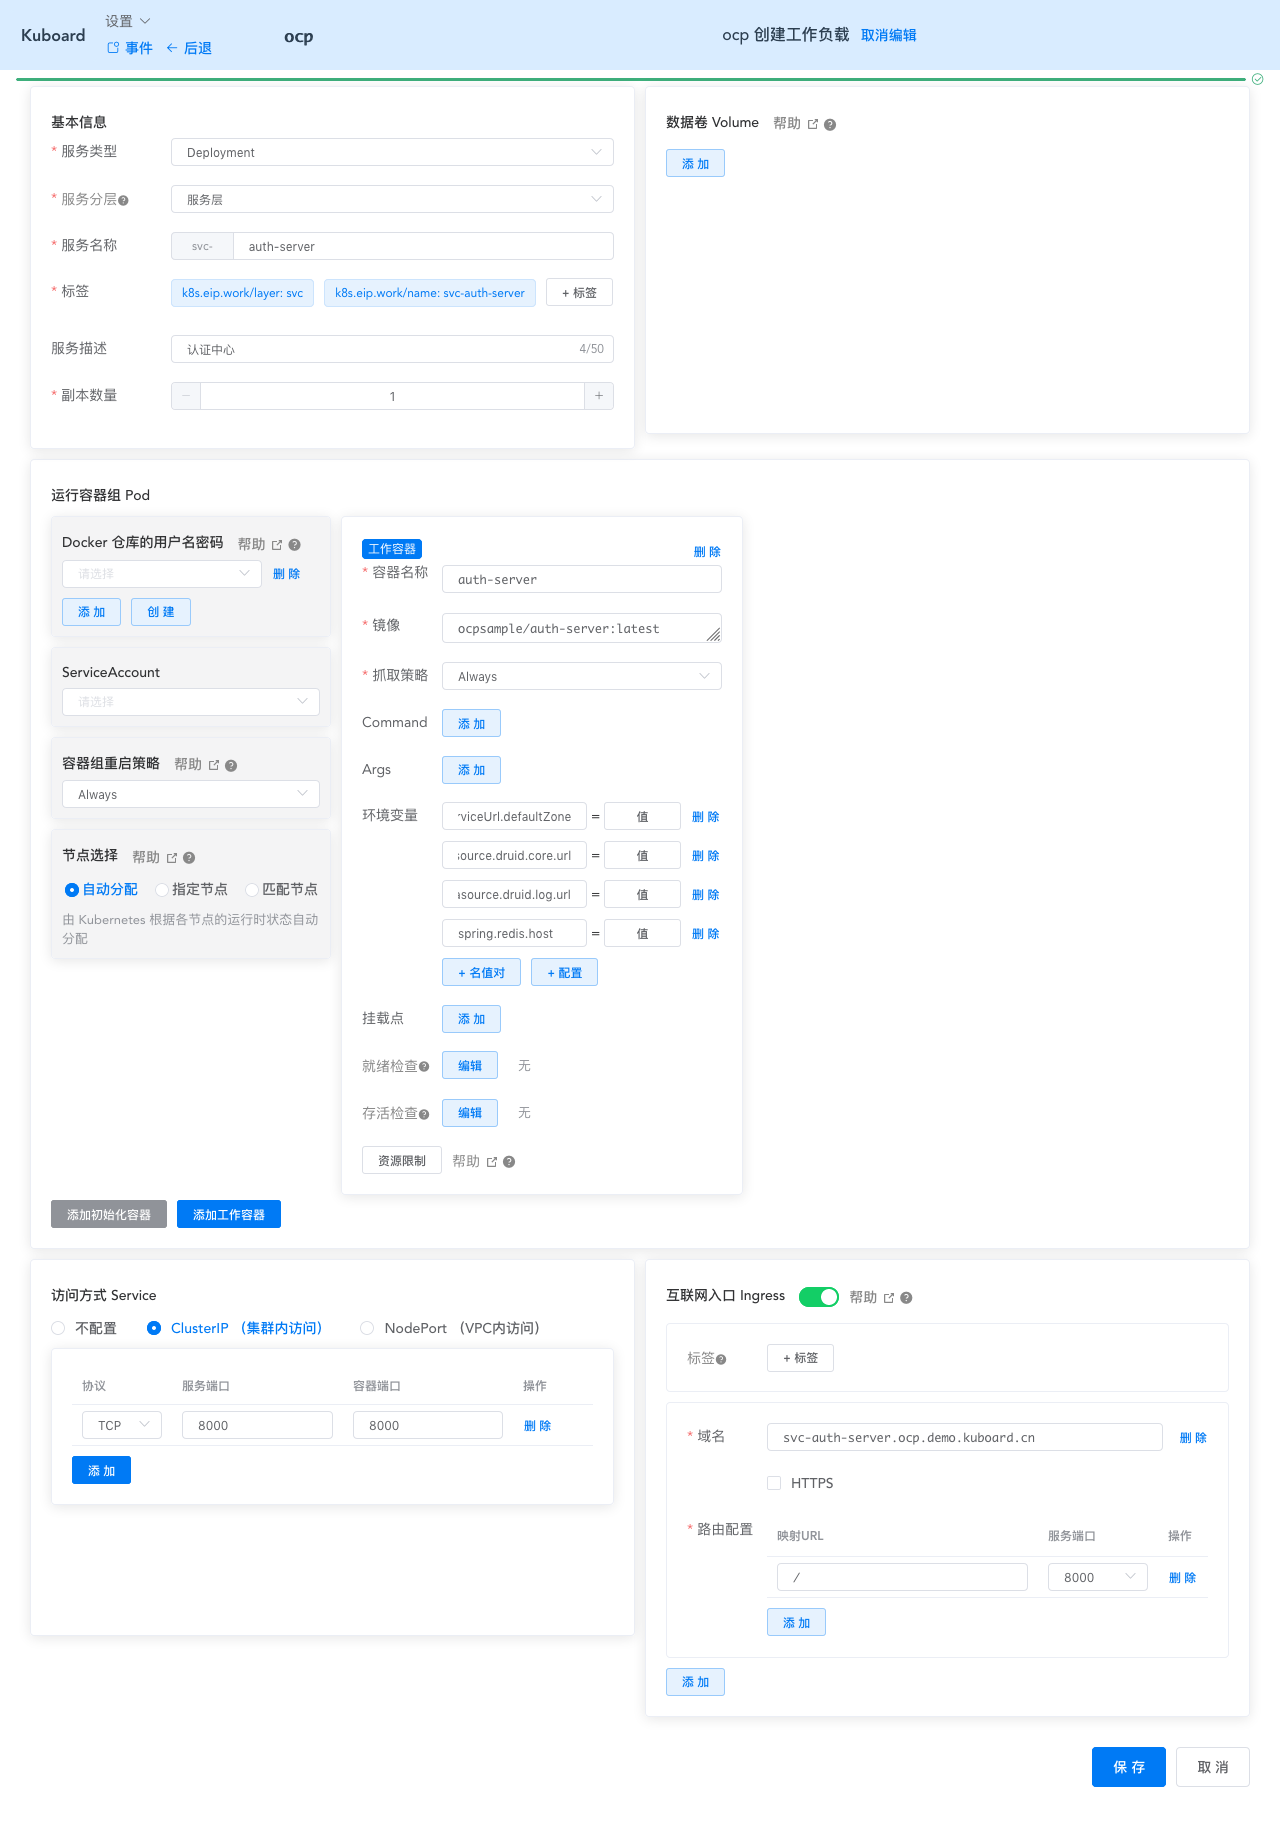Viewport: 1280px width, 1837px height.
Task: Click question icon beside 节点选择 help
Action: click(189, 858)
